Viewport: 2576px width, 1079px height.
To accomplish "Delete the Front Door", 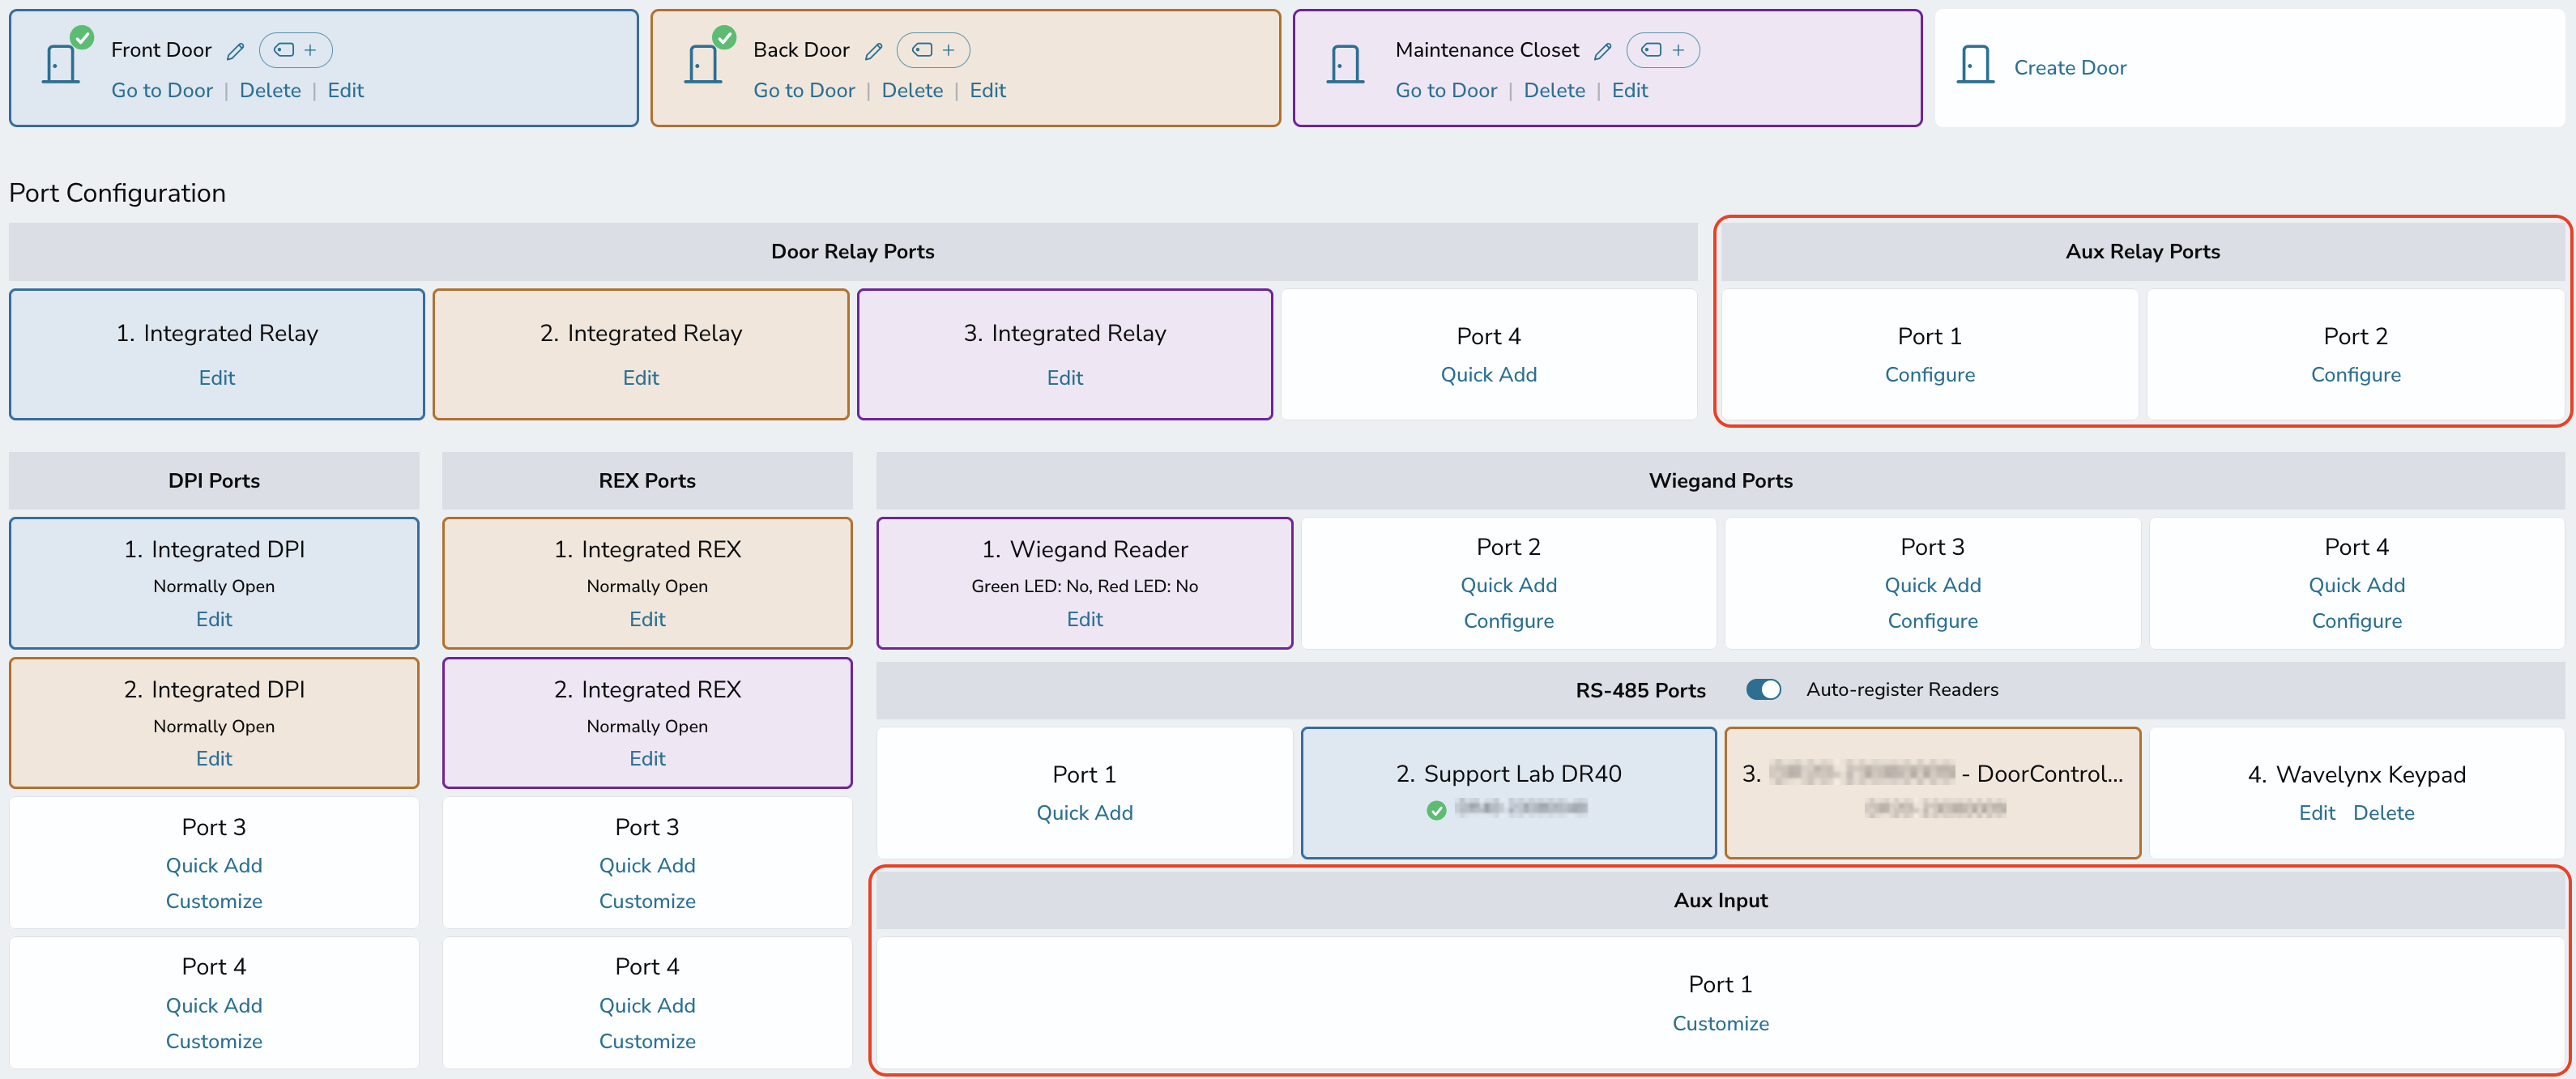I will 270,90.
